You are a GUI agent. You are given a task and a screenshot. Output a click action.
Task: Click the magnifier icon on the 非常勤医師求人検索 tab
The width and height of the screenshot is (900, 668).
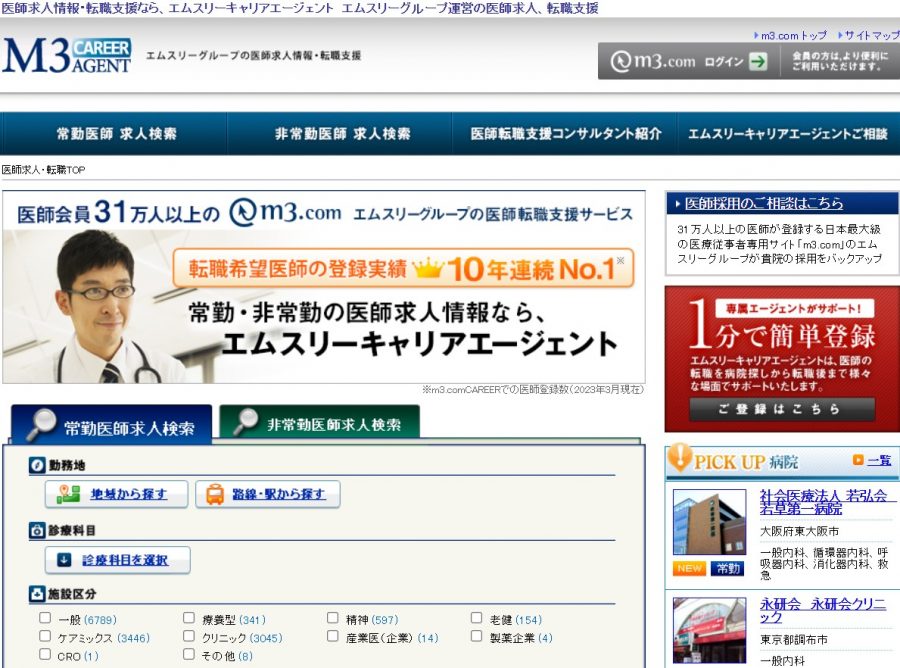pos(246,421)
